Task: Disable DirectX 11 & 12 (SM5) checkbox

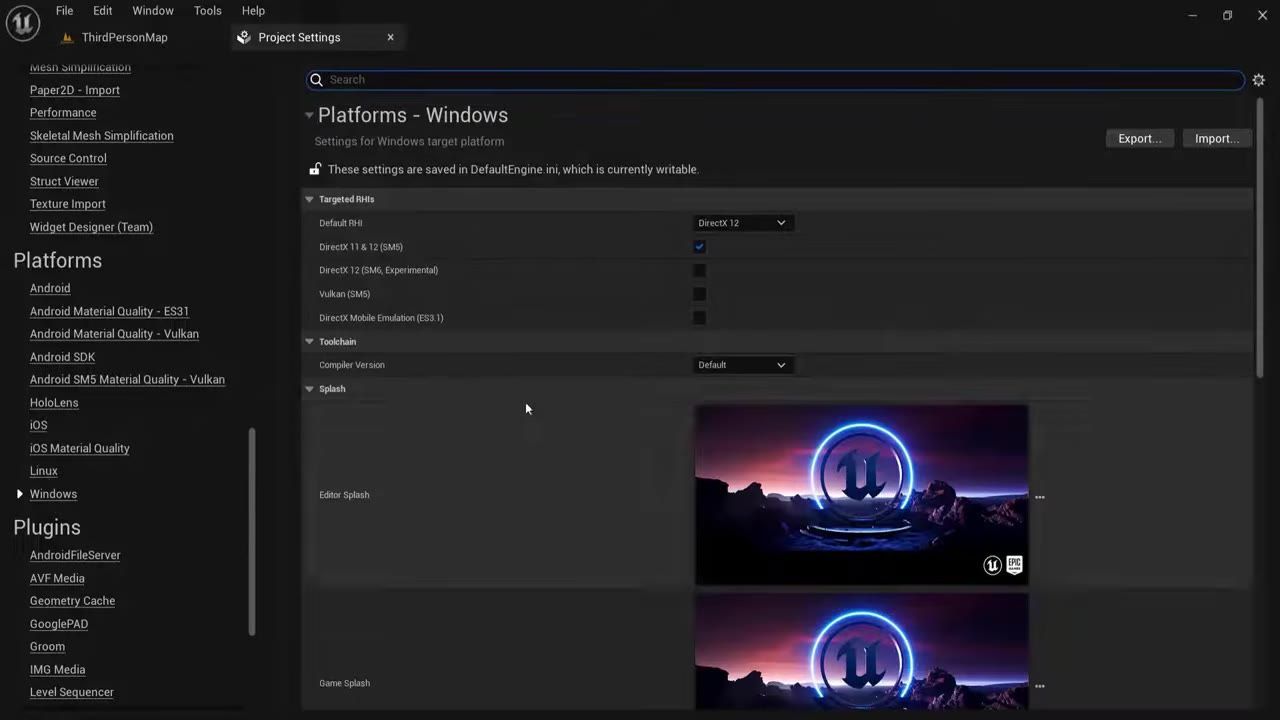Action: pyautogui.click(x=699, y=247)
